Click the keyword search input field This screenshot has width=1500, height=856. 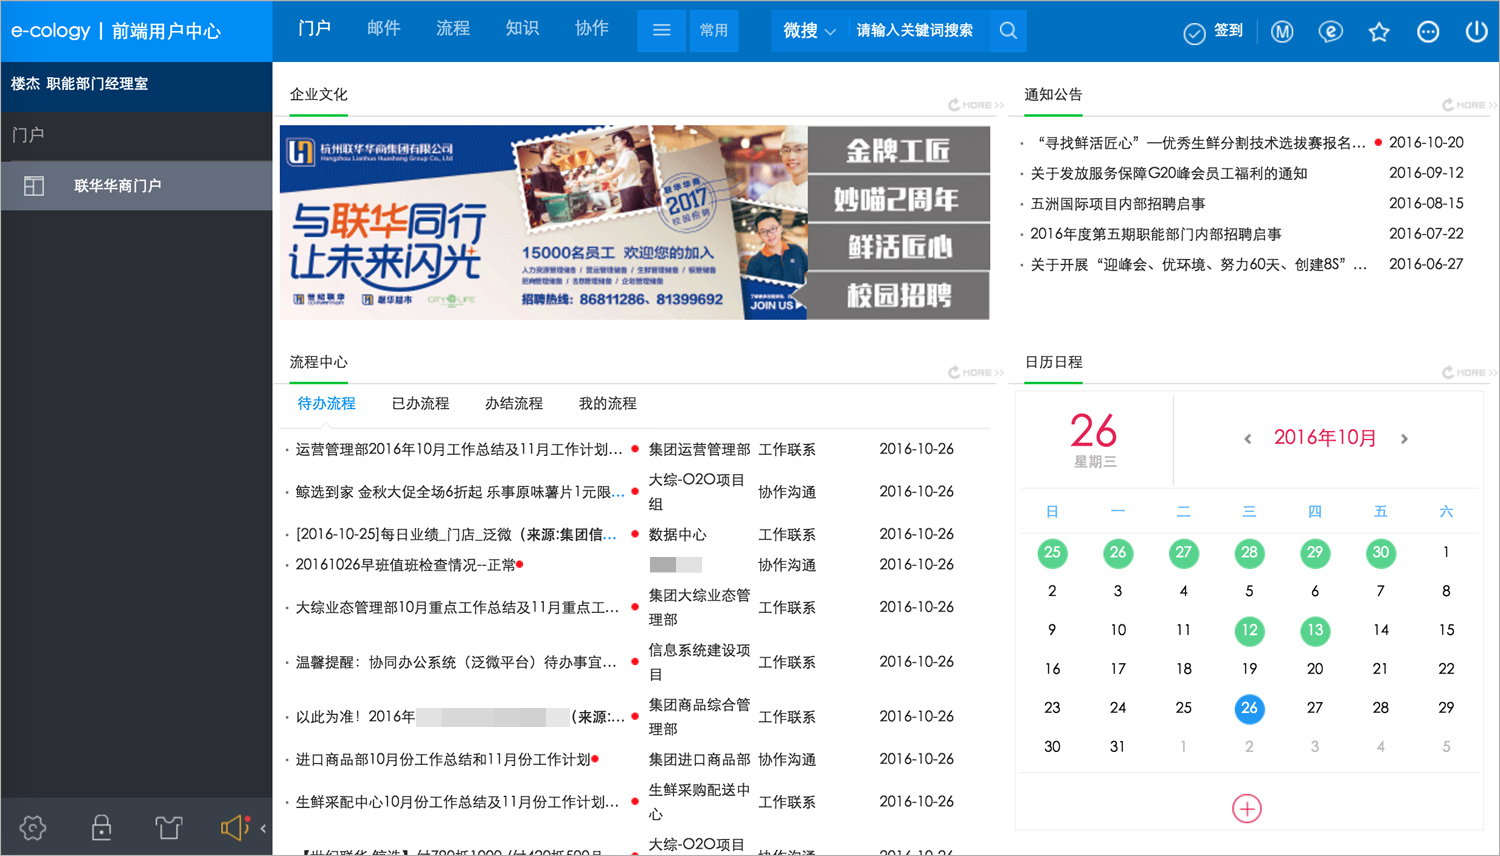[x=914, y=31]
